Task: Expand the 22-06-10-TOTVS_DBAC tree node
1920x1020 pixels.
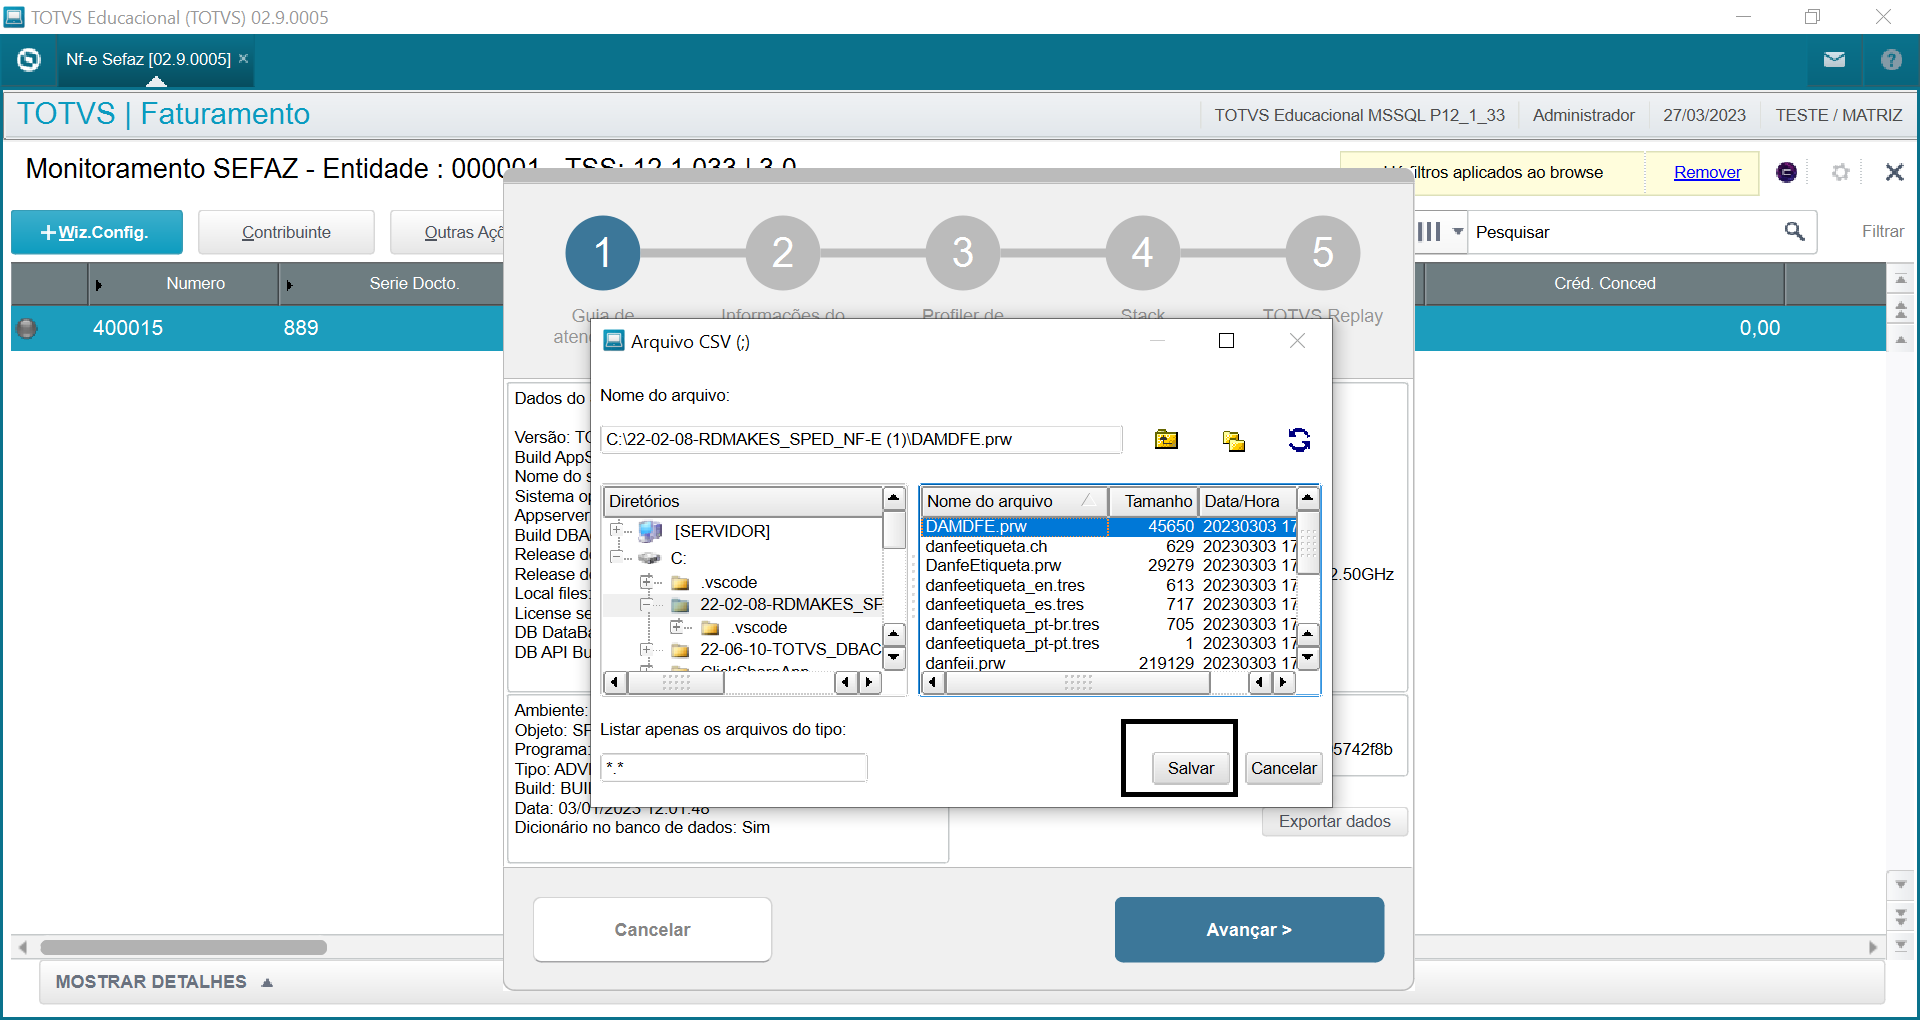Action: coord(646,649)
